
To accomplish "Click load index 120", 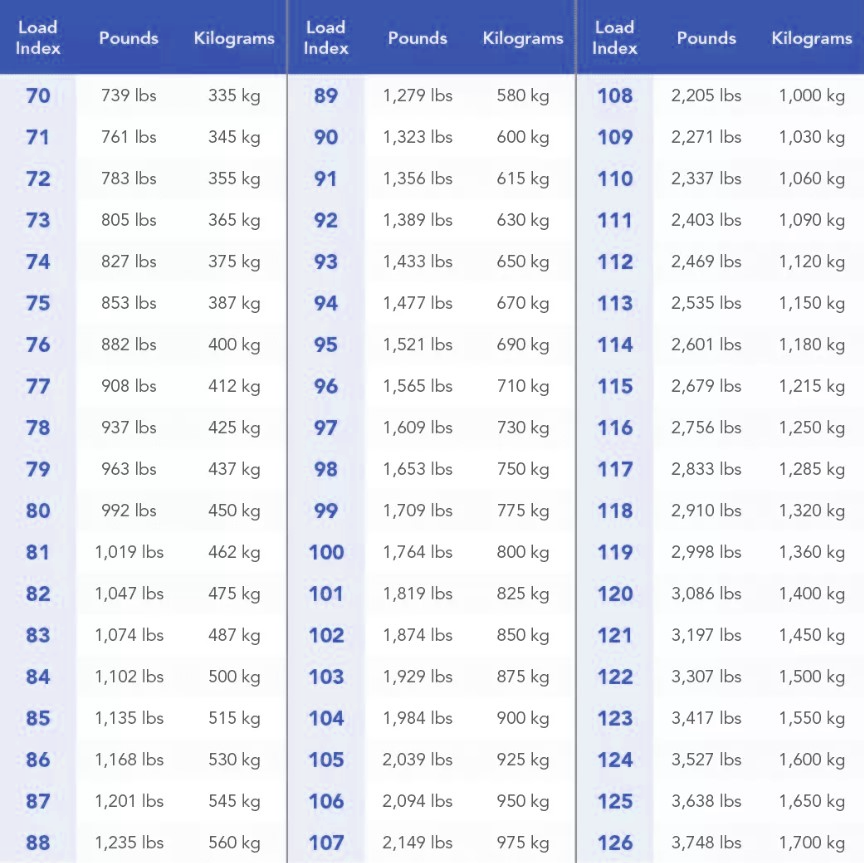I will [x=615, y=594].
